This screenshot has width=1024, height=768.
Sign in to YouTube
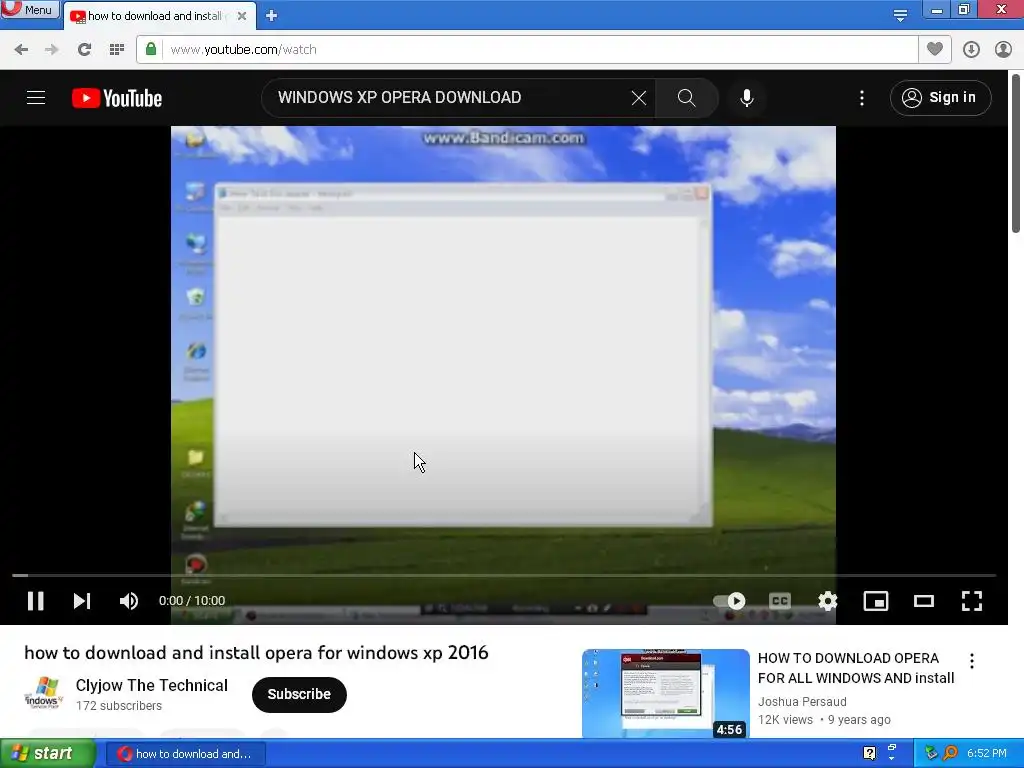940,98
